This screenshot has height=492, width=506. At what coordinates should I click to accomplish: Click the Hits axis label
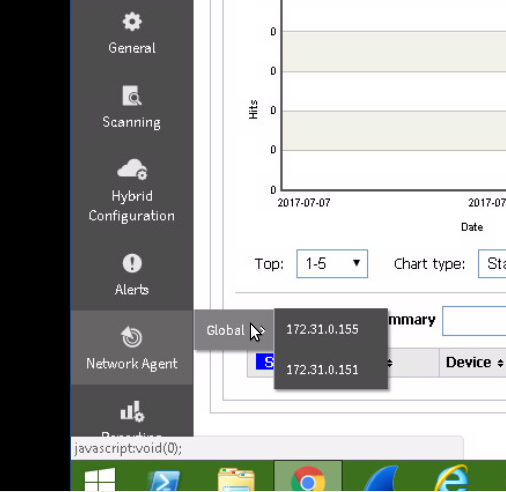point(253,109)
